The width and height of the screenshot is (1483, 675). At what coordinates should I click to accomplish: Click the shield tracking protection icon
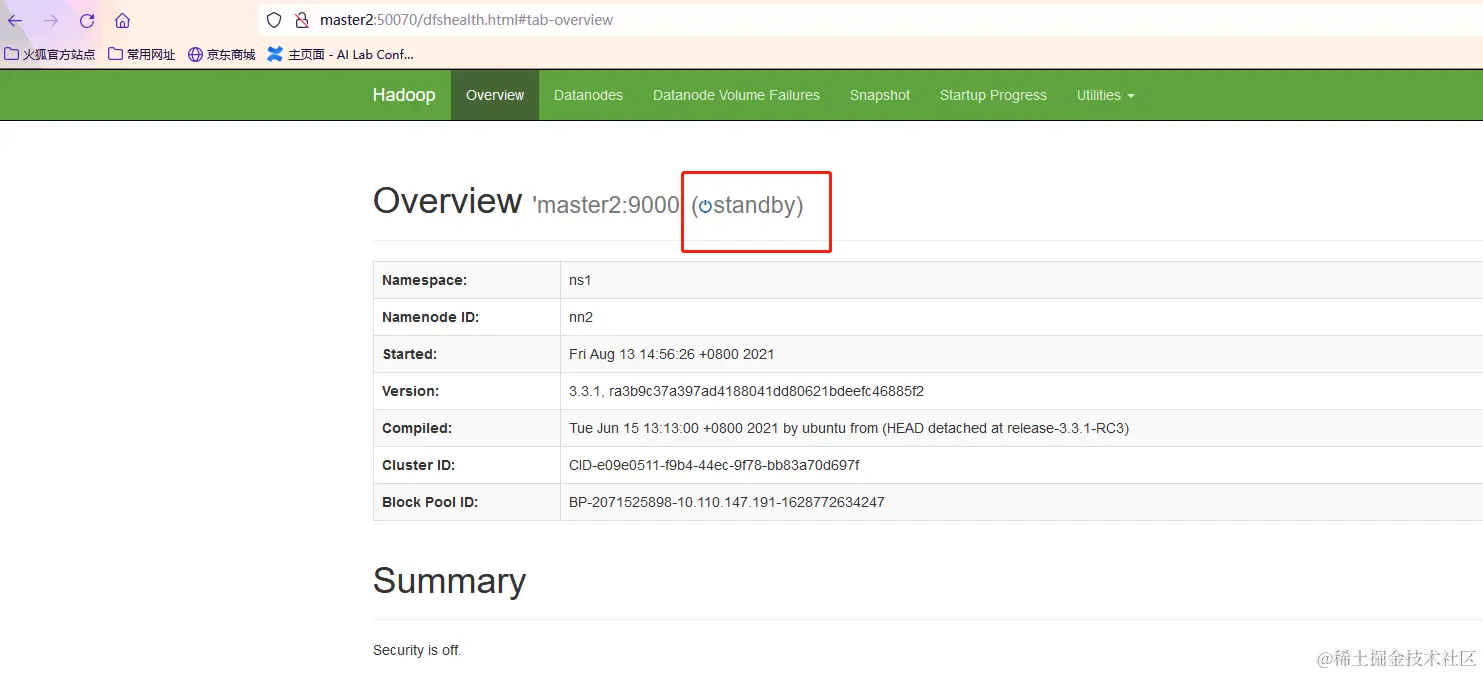(x=274, y=20)
